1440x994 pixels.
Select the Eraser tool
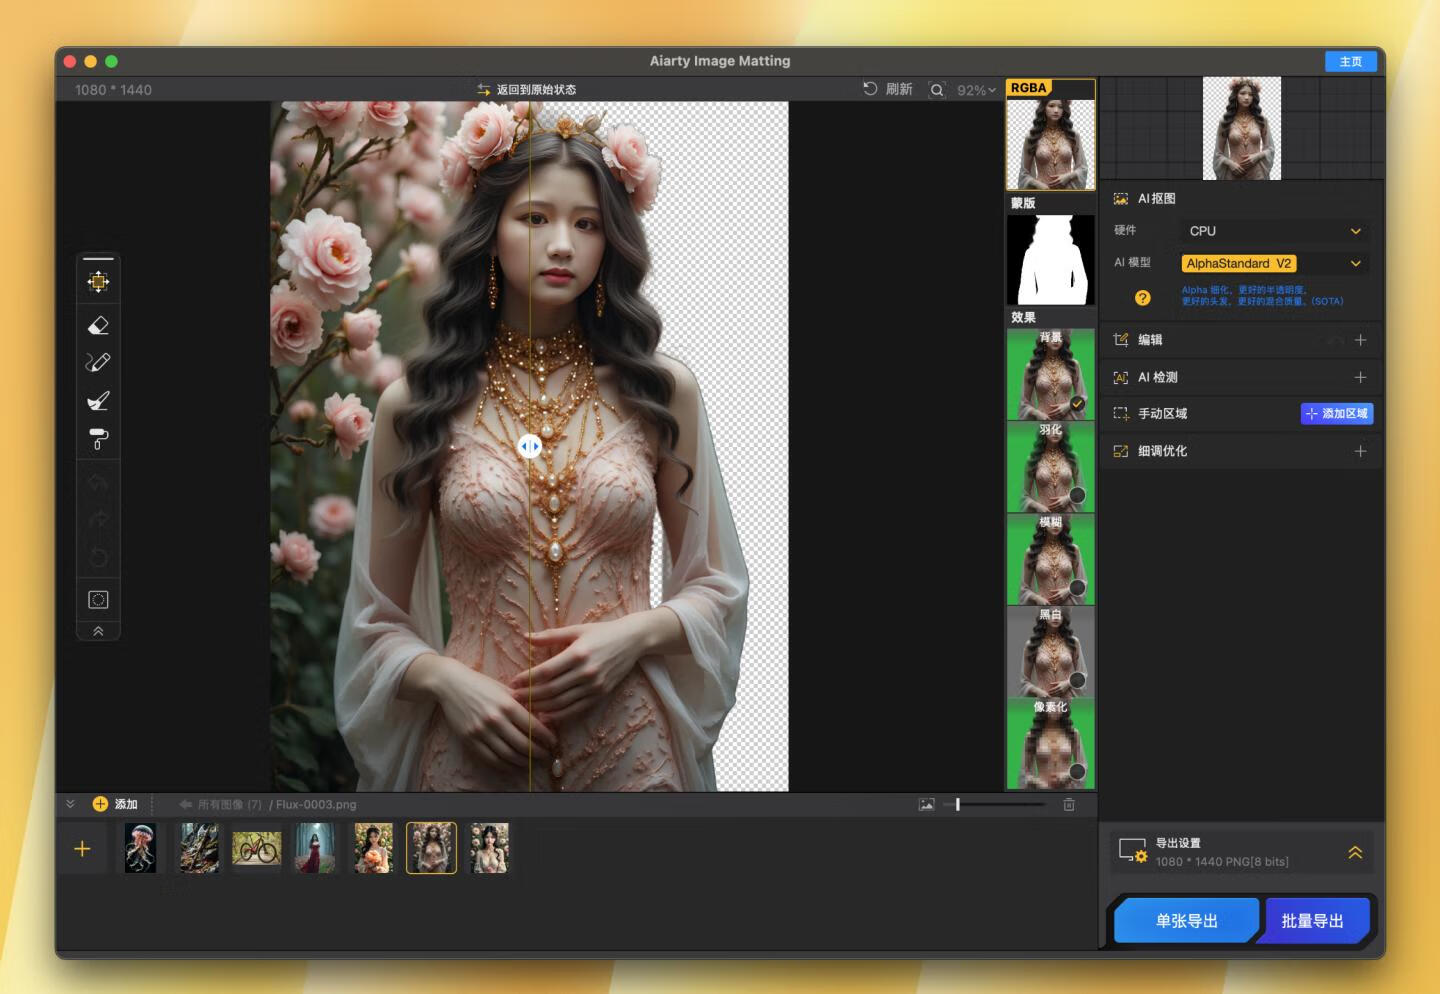(98, 325)
